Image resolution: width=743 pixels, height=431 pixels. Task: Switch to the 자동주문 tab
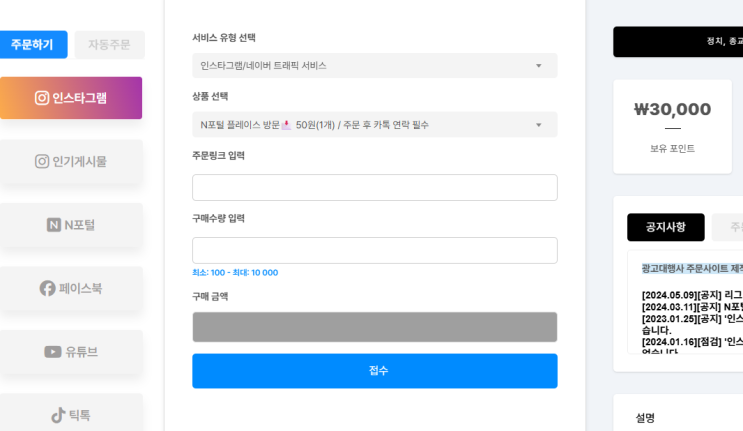(109, 45)
